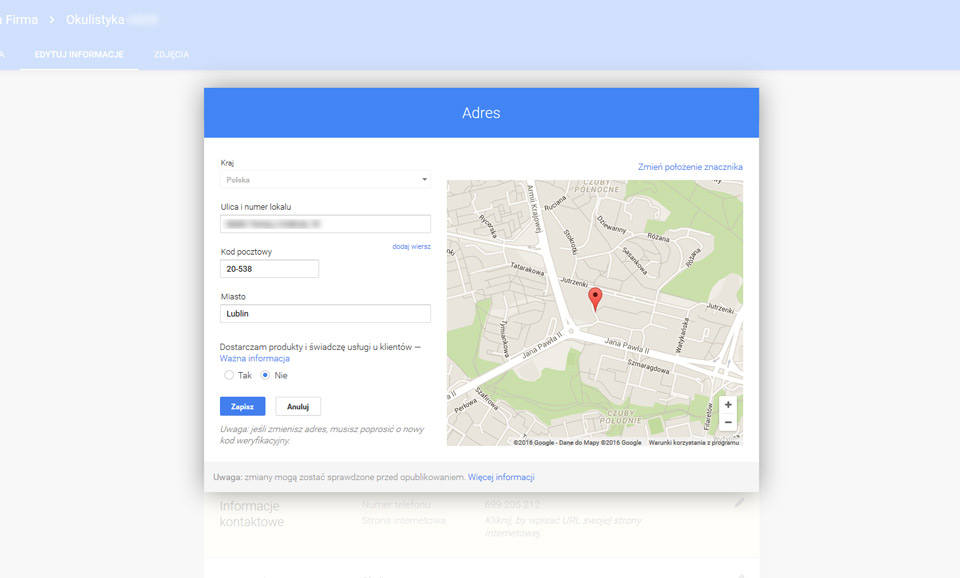Select the Tak radio button
The image size is (960, 578).
tap(229, 375)
